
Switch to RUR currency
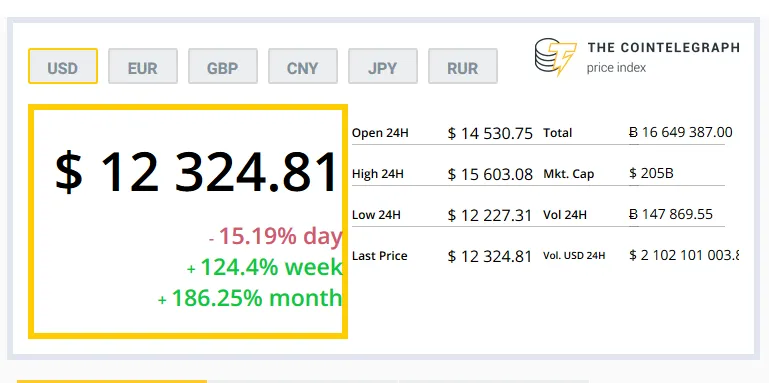[462, 66]
